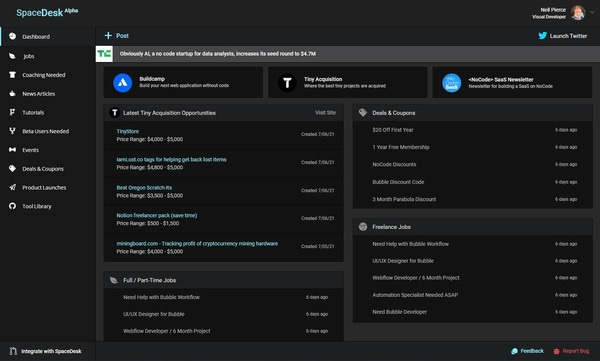Click 'Created 7/05/21' date text

point(317,247)
